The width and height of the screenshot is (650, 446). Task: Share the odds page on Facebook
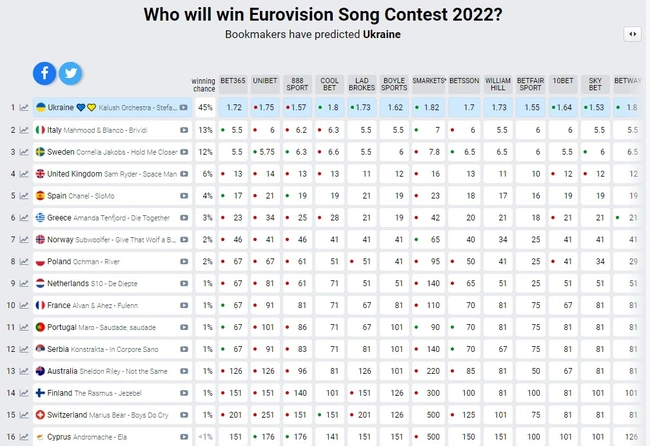[45, 73]
